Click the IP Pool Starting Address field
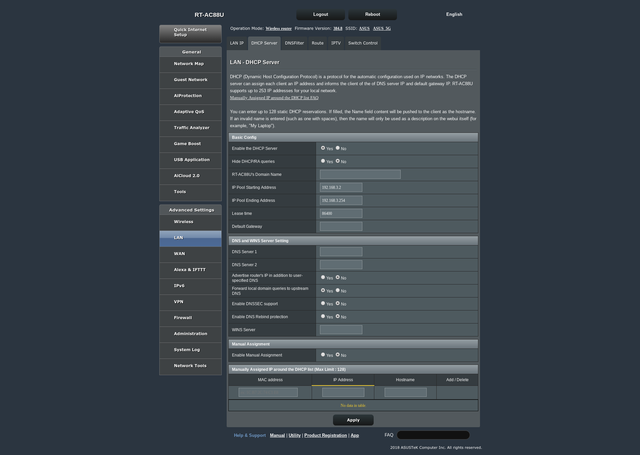 tap(341, 187)
